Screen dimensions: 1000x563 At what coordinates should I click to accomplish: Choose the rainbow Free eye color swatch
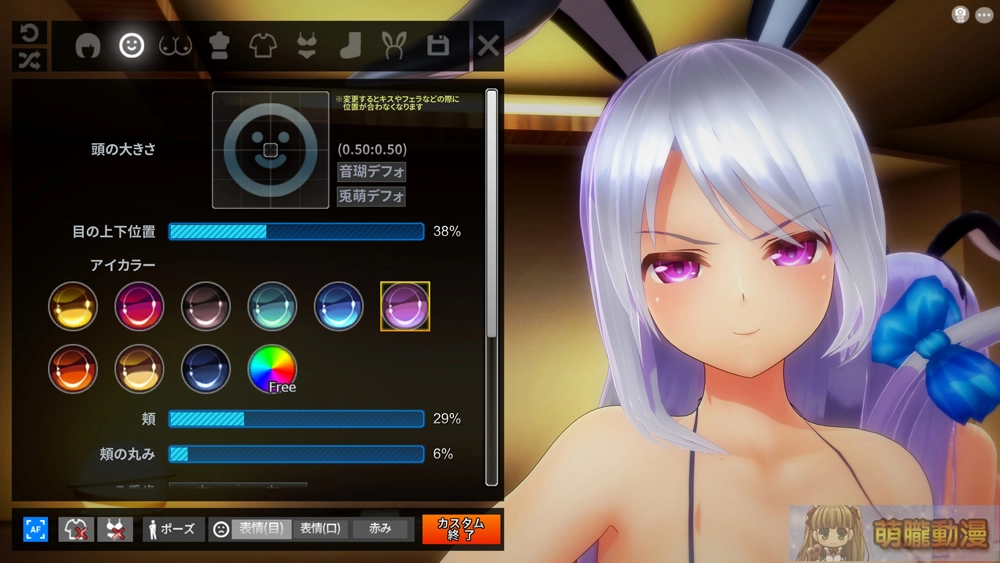click(272, 368)
